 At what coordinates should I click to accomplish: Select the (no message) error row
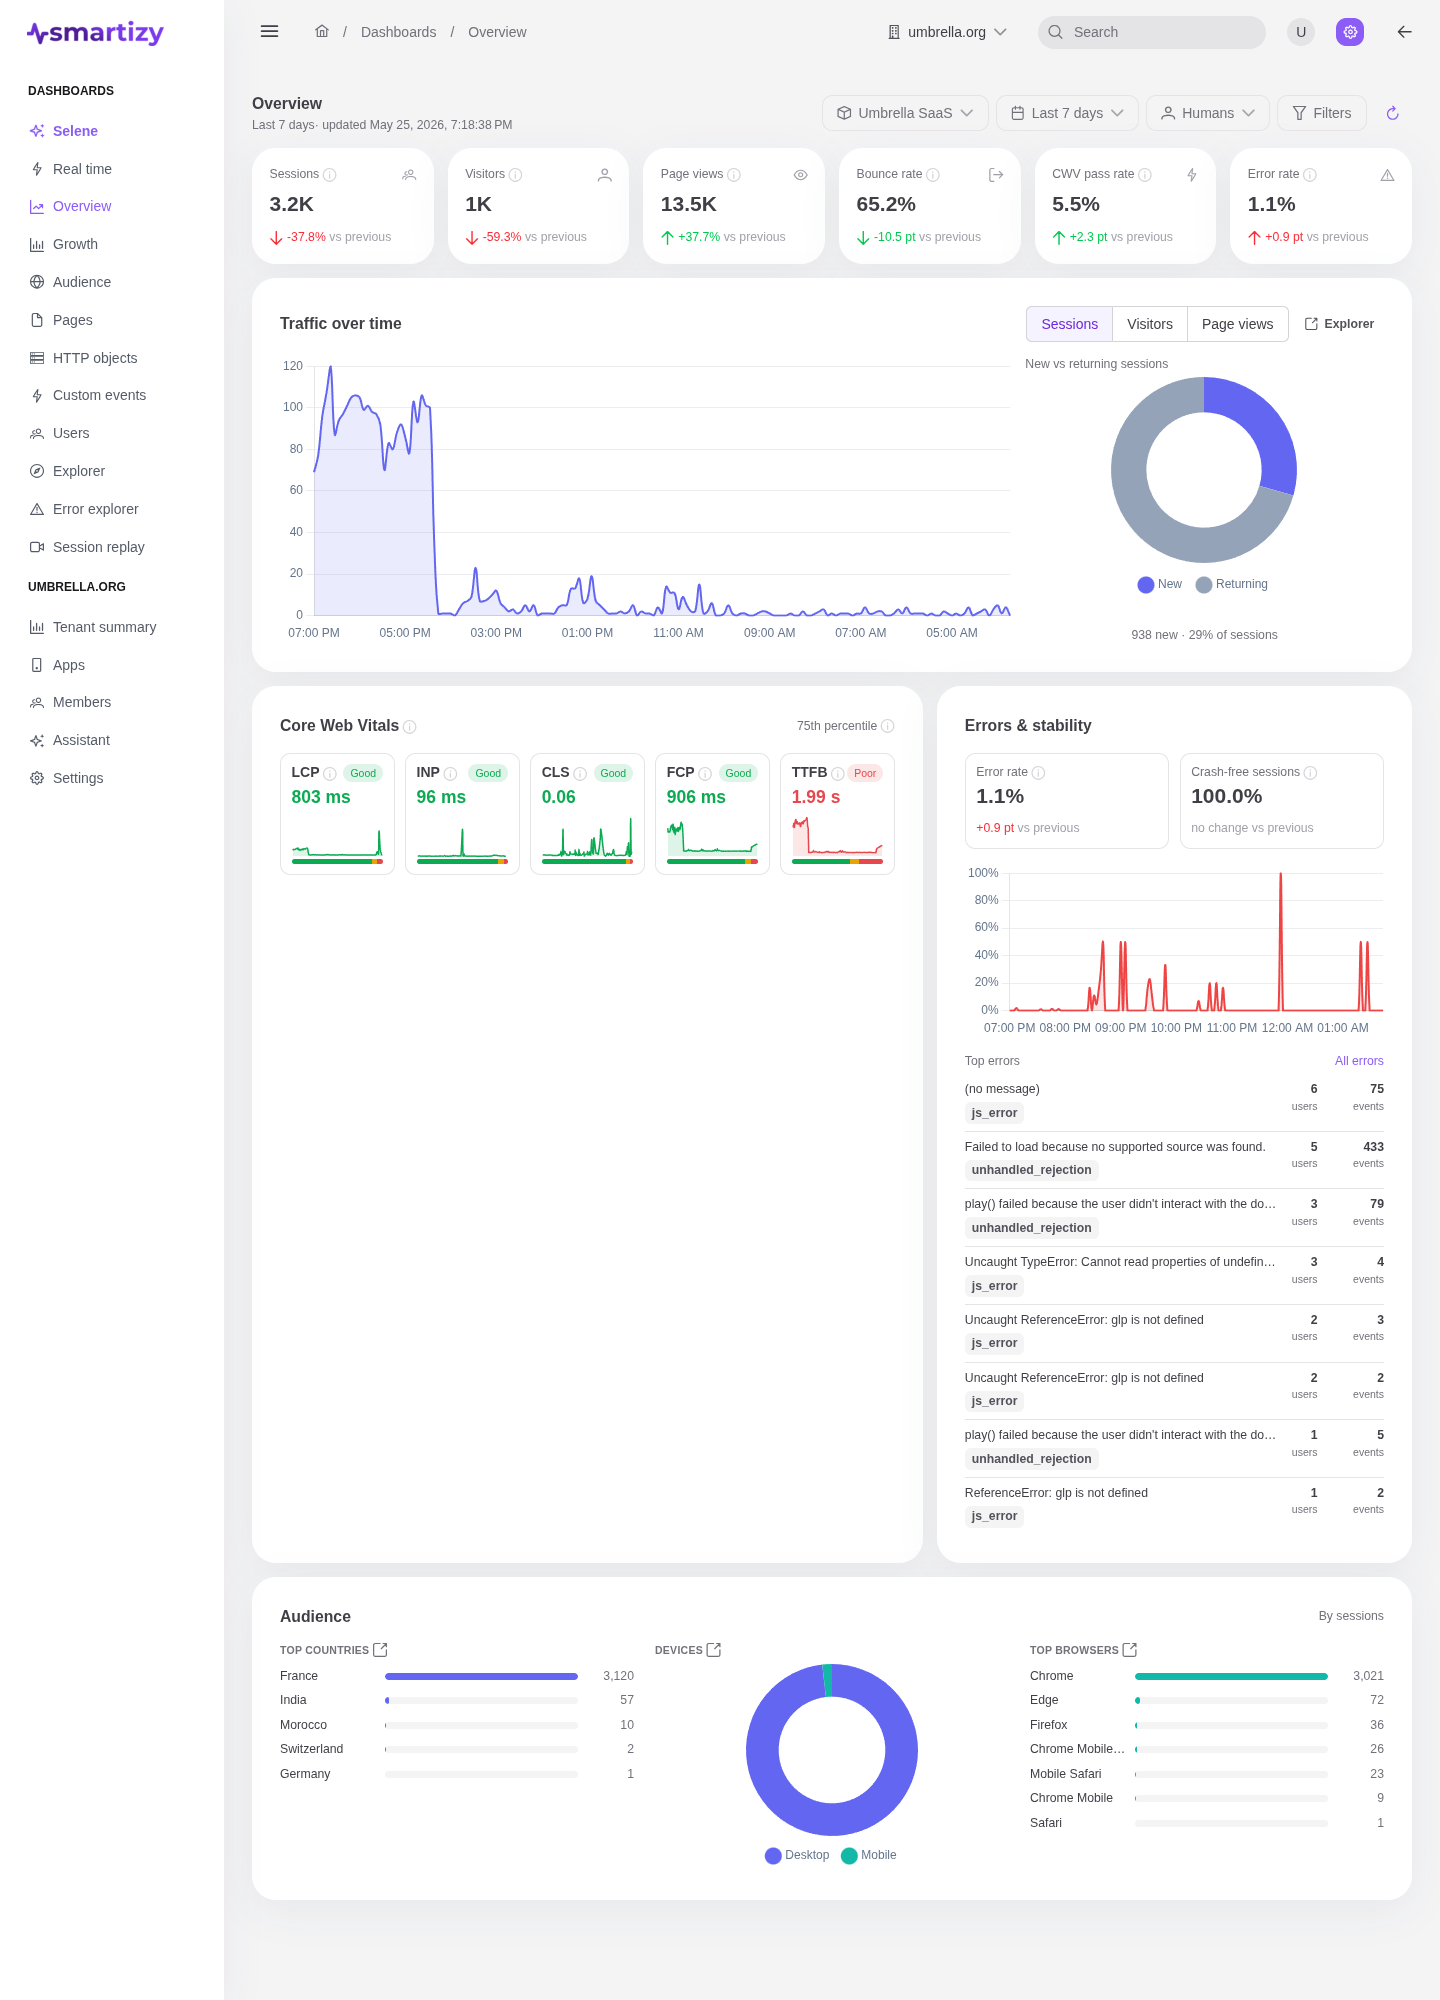[x=1174, y=1101]
